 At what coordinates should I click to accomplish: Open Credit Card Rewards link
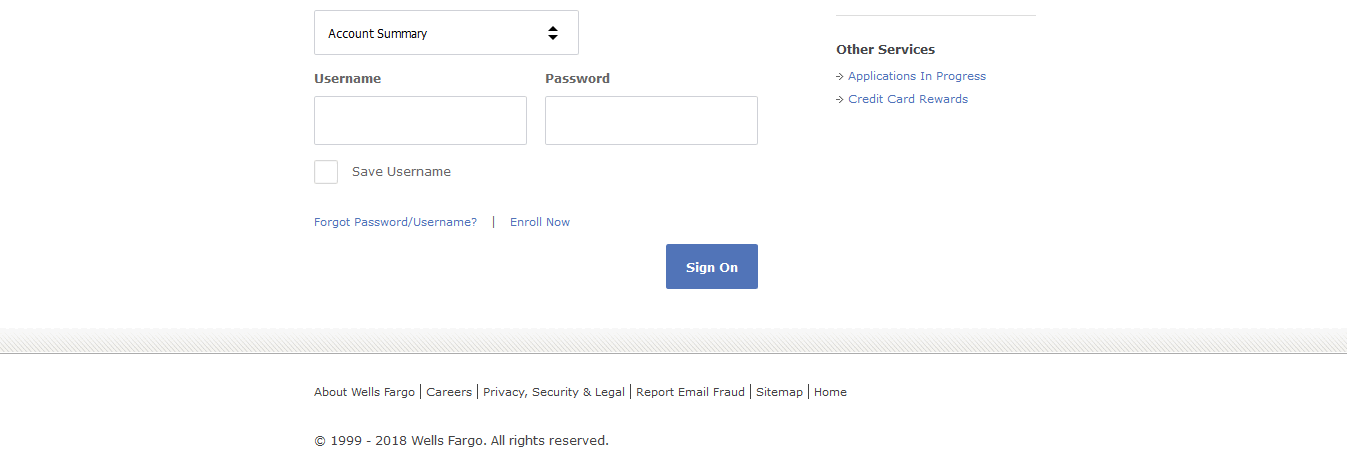[907, 99]
